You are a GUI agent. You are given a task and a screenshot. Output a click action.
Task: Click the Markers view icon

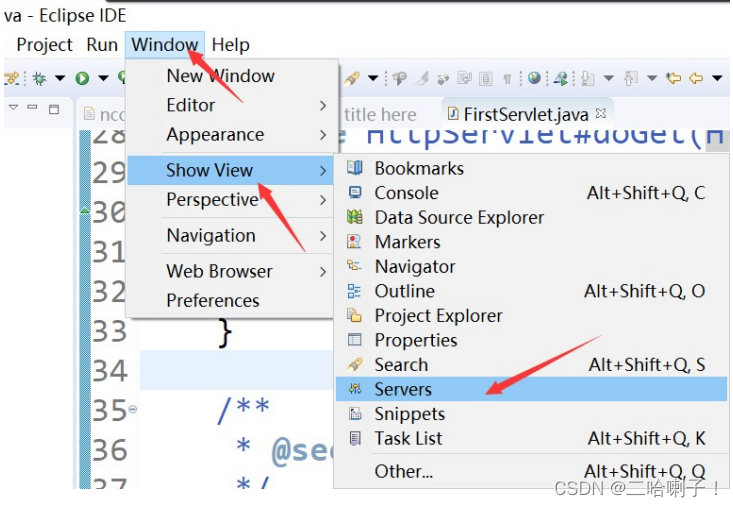pyautogui.click(x=354, y=242)
